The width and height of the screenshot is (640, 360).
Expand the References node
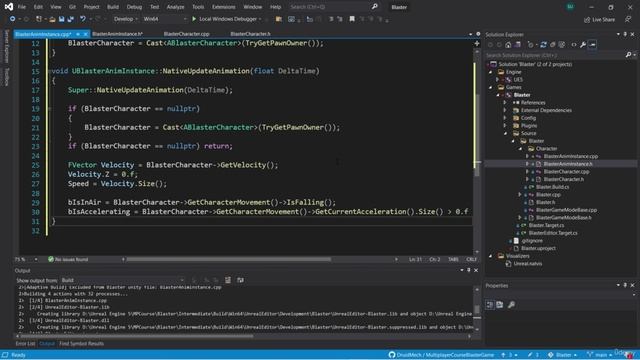[x=505, y=102]
